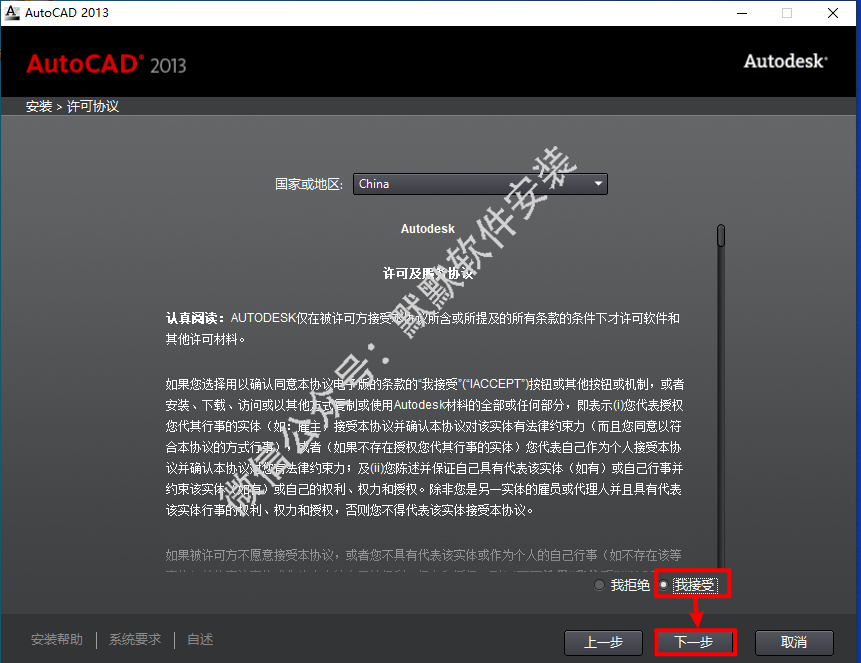Click the Autodesk logo in header

click(x=785, y=61)
